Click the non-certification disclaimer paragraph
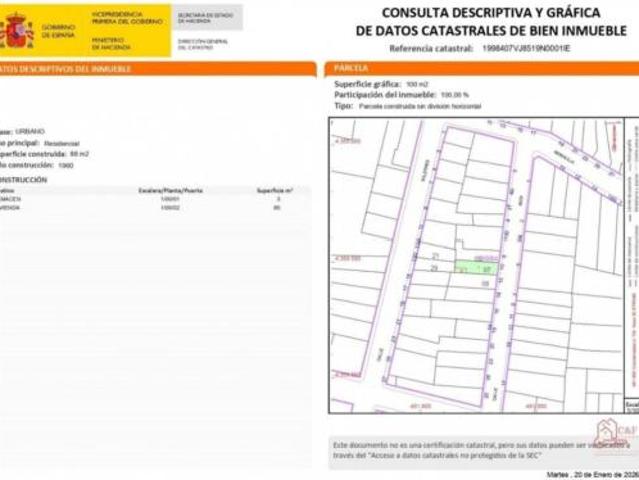Image resolution: width=639 pixels, height=480 pixels. tap(481, 450)
